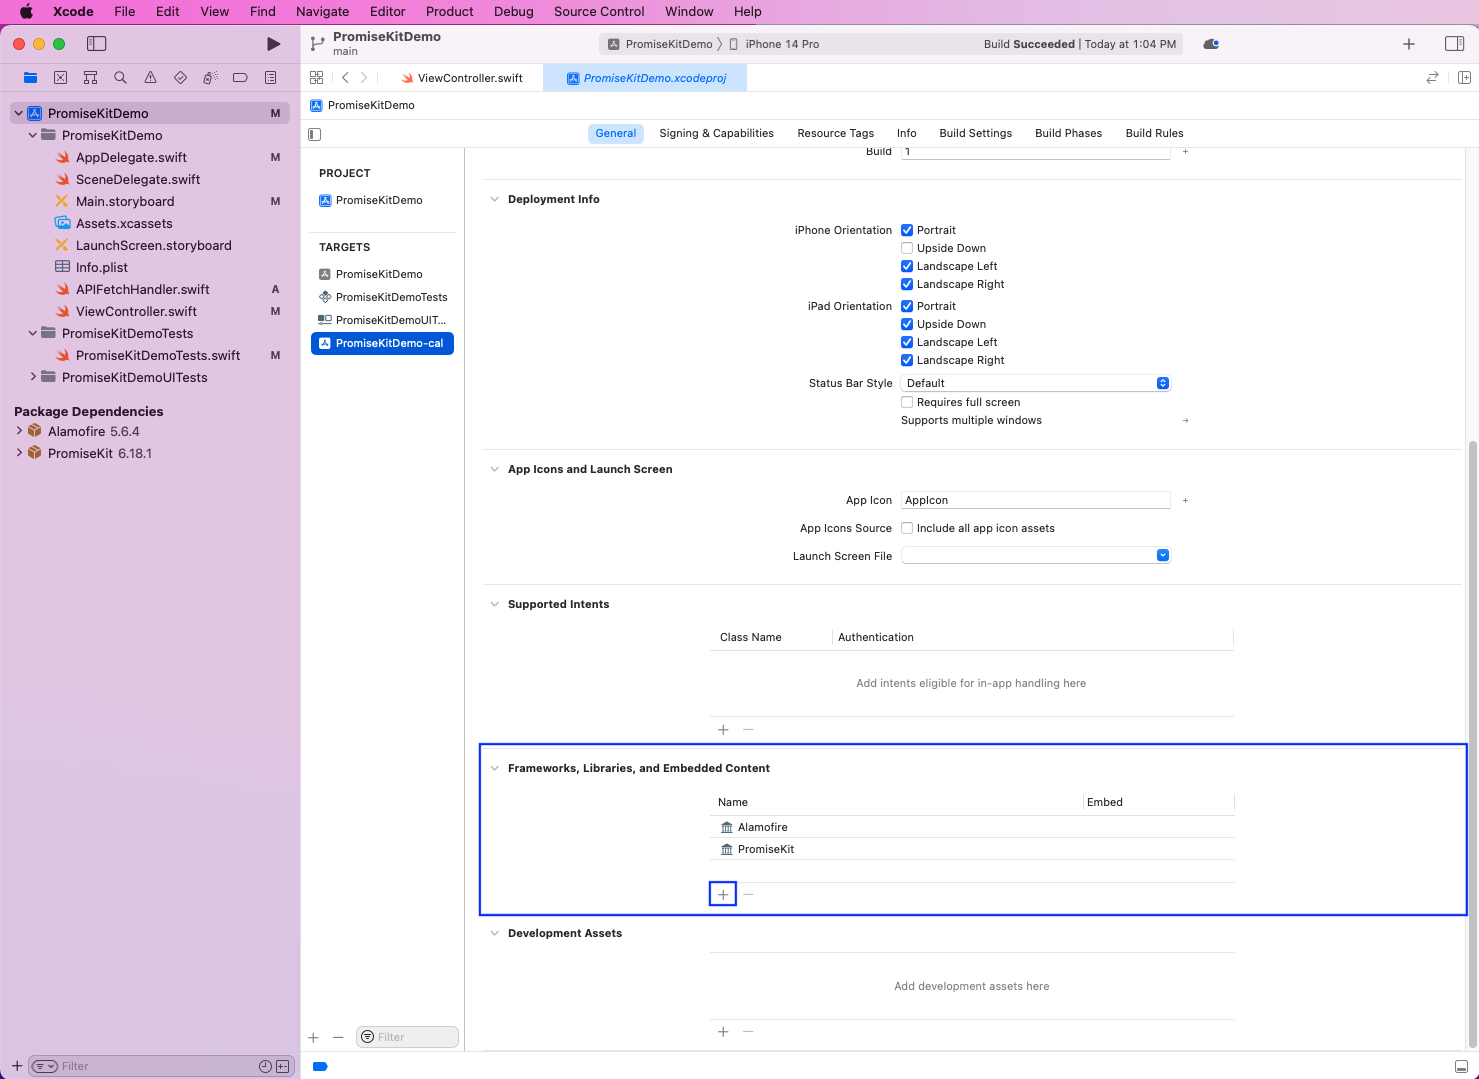The width and height of the screenshot is (1479, 1079).
Task: Go forward with the editor forward arrow
Action: [x=364, y=77]
